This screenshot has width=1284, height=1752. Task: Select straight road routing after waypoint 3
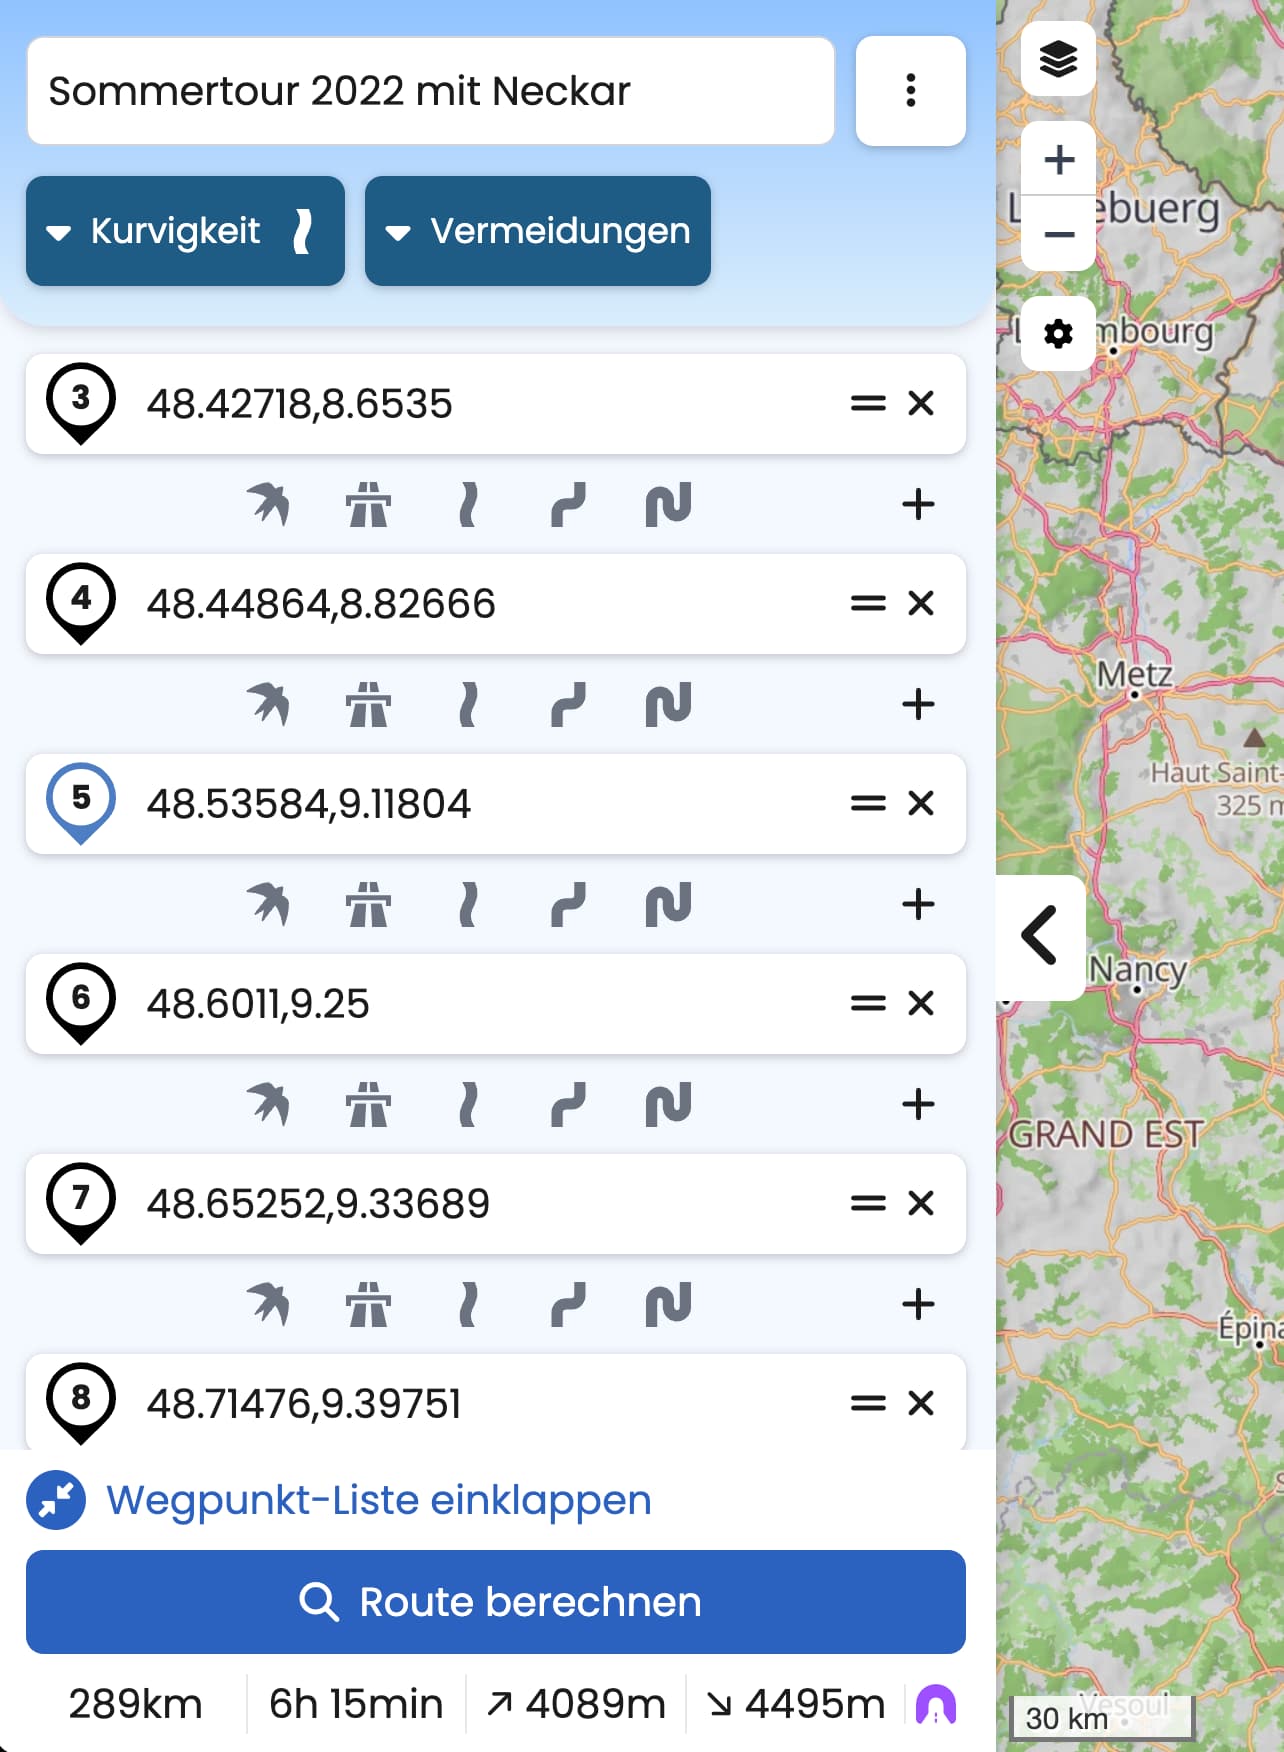467,504
